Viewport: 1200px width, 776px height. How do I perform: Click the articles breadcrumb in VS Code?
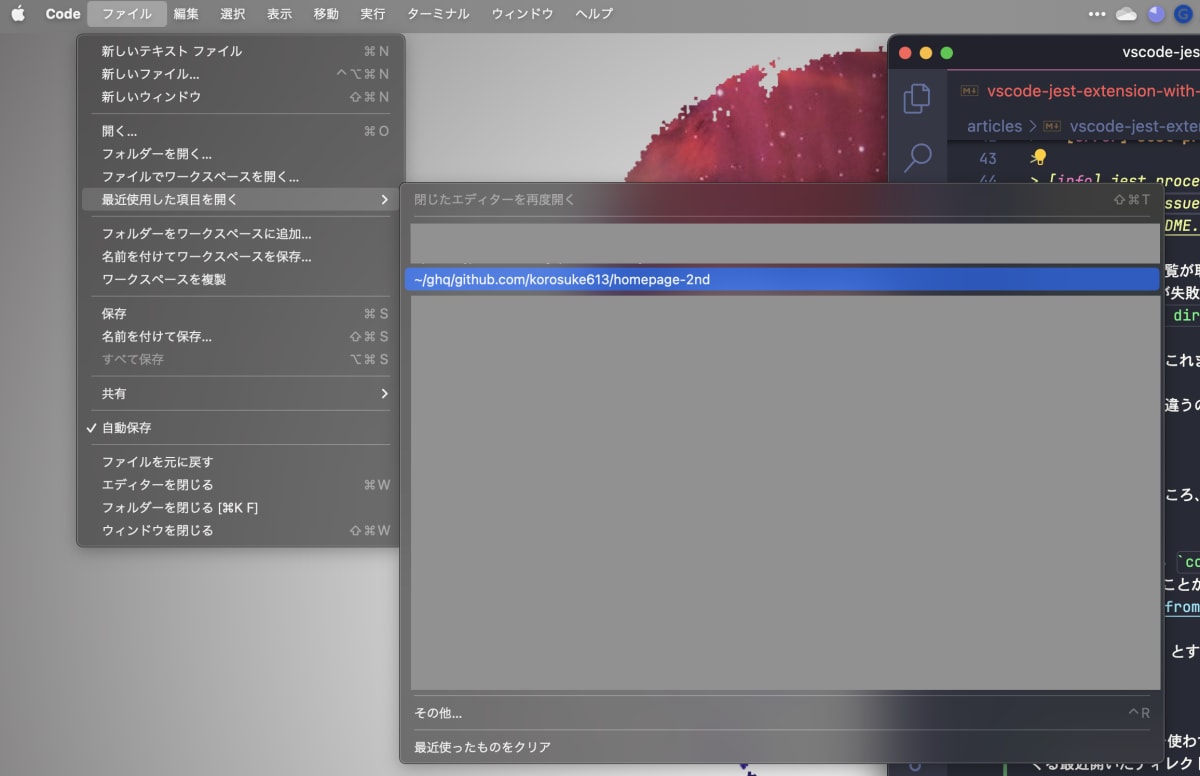click(994, 126)
